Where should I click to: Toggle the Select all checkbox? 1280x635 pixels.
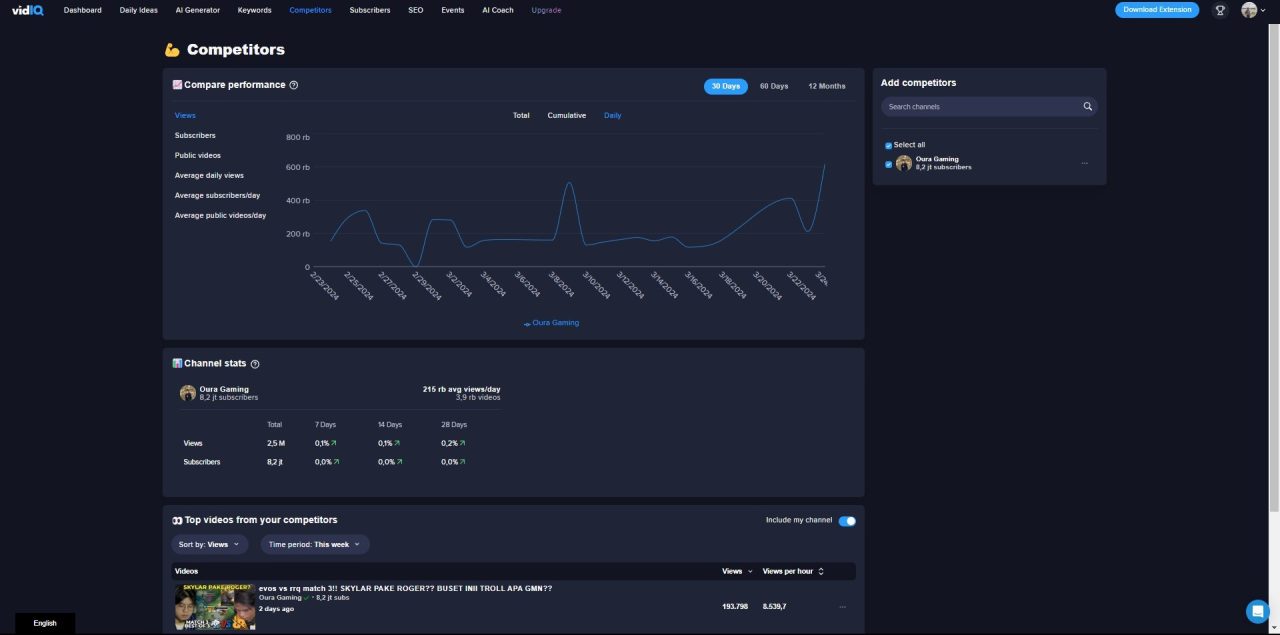(888, 146)
